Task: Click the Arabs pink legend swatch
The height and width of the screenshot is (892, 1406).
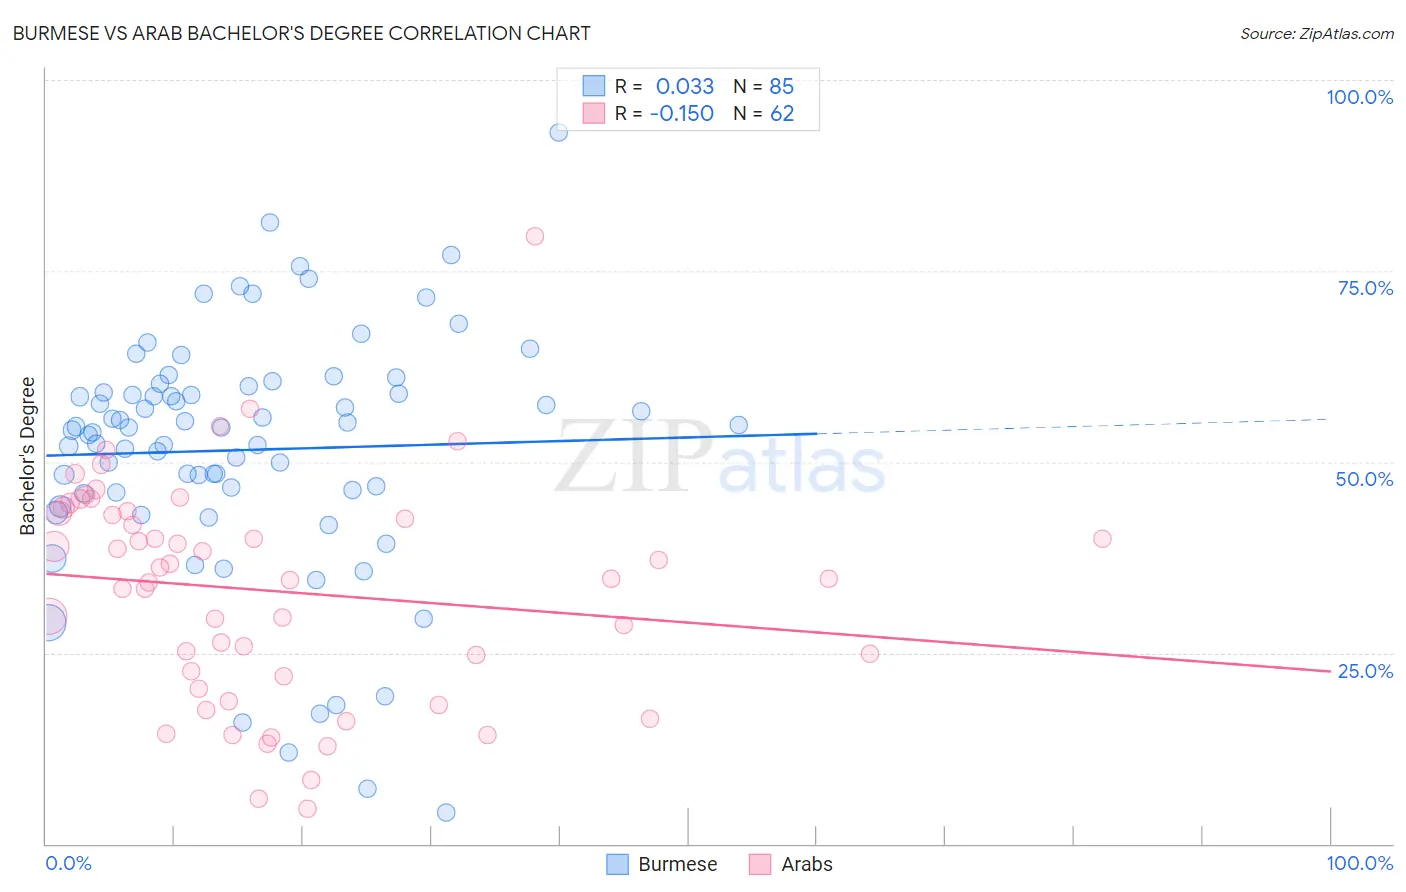Action: [x=761, y=864]
